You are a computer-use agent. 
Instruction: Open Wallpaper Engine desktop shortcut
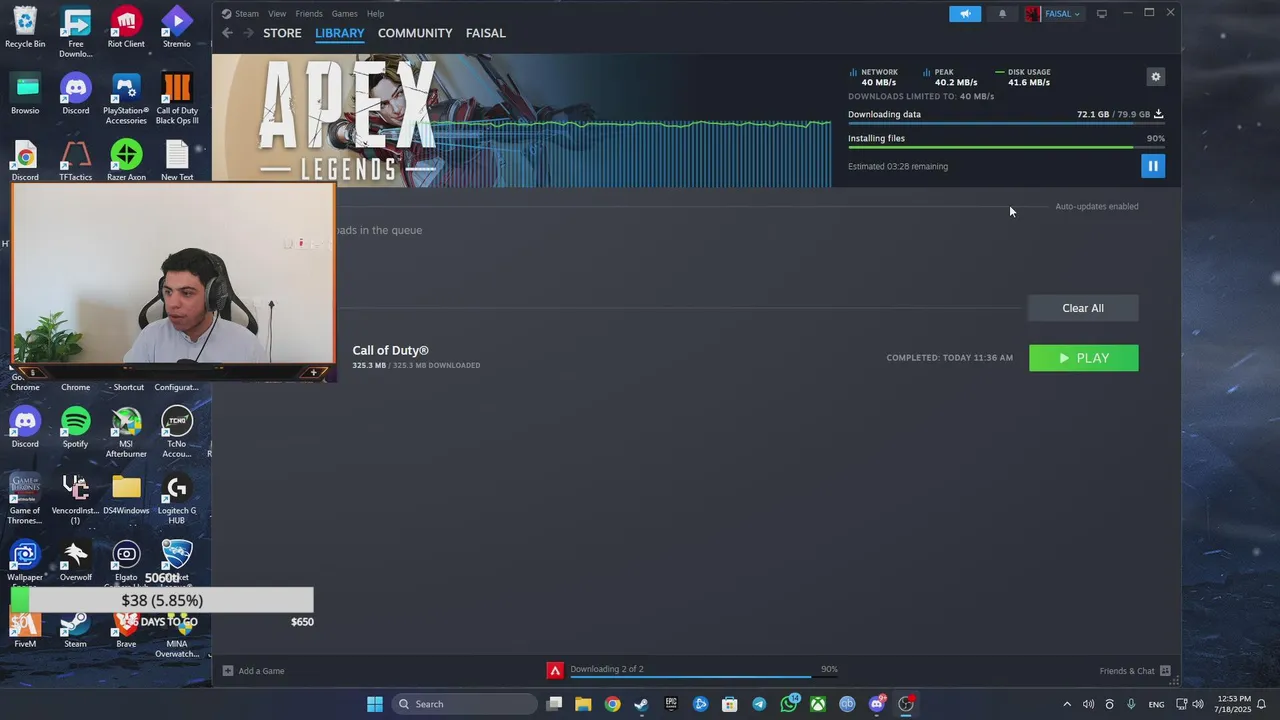(x=25, y=560)
